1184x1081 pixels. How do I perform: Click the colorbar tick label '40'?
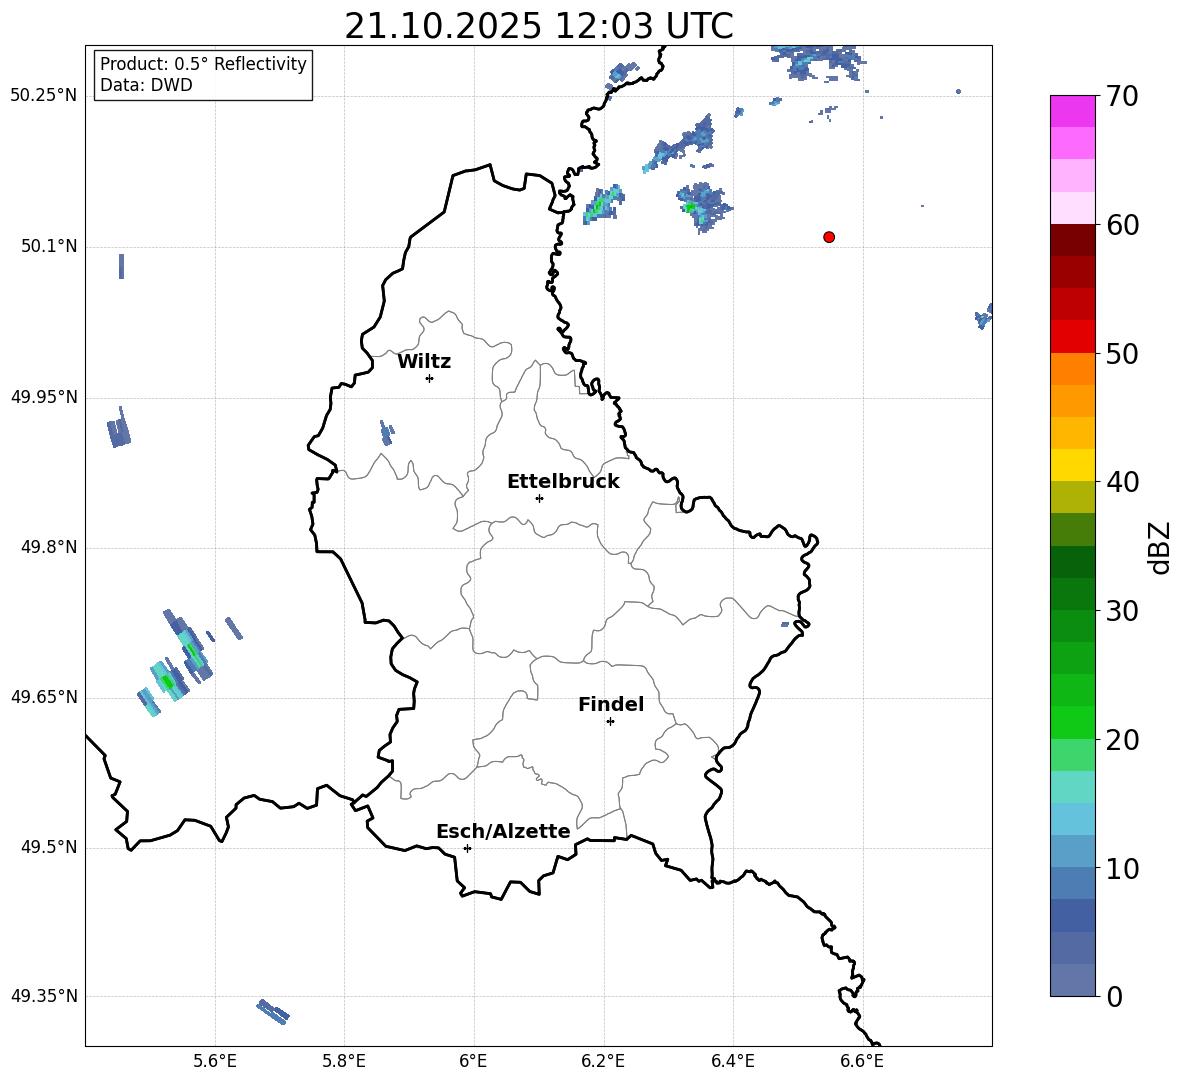click(1122, 482)
